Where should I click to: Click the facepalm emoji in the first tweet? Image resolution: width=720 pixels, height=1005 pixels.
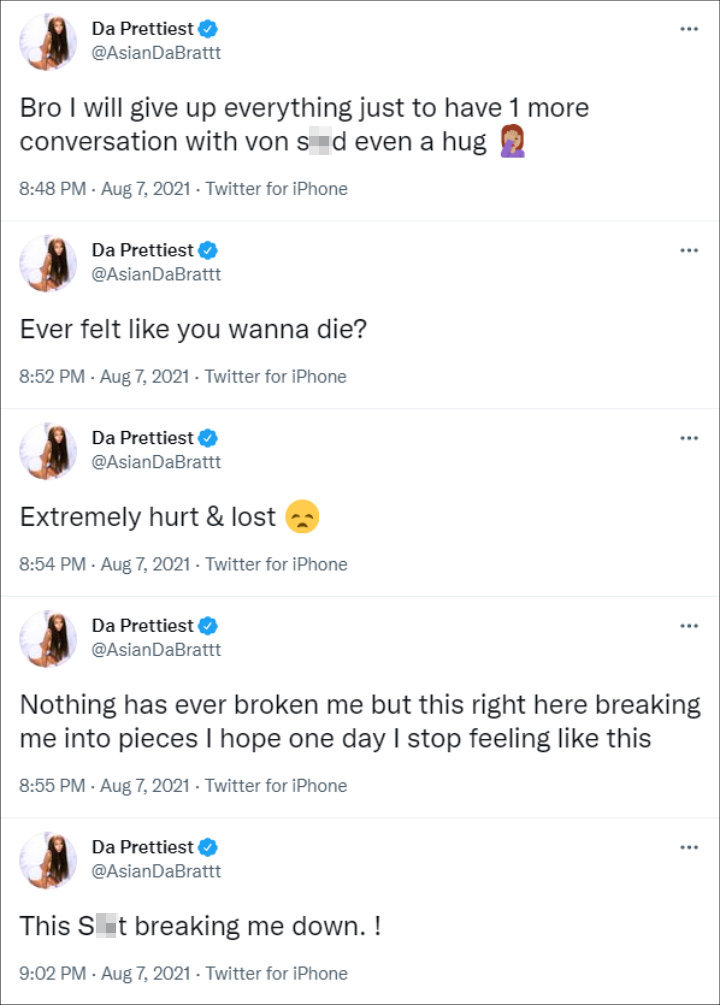tap(512, 142)
